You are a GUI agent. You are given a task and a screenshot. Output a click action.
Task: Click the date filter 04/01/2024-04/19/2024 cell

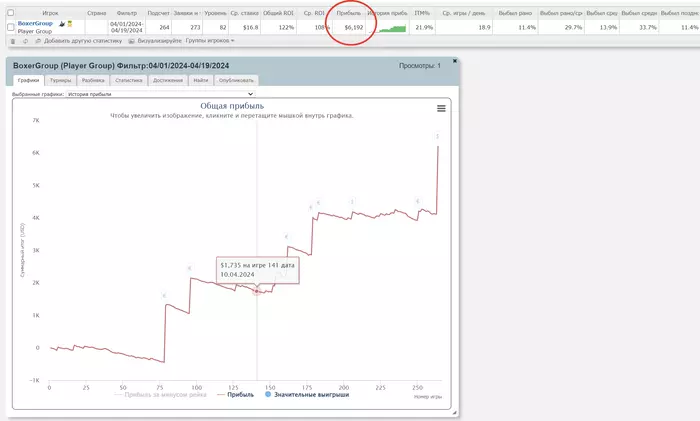click(x=127, y=27)
